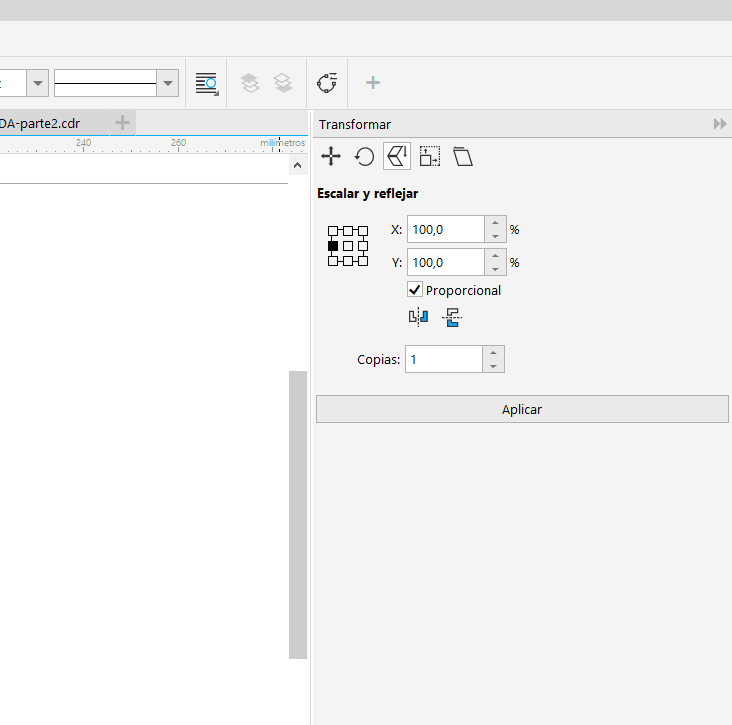Open the outline width dropdown arrow
The width and height of the screenshot is (732, 725).
38,83
